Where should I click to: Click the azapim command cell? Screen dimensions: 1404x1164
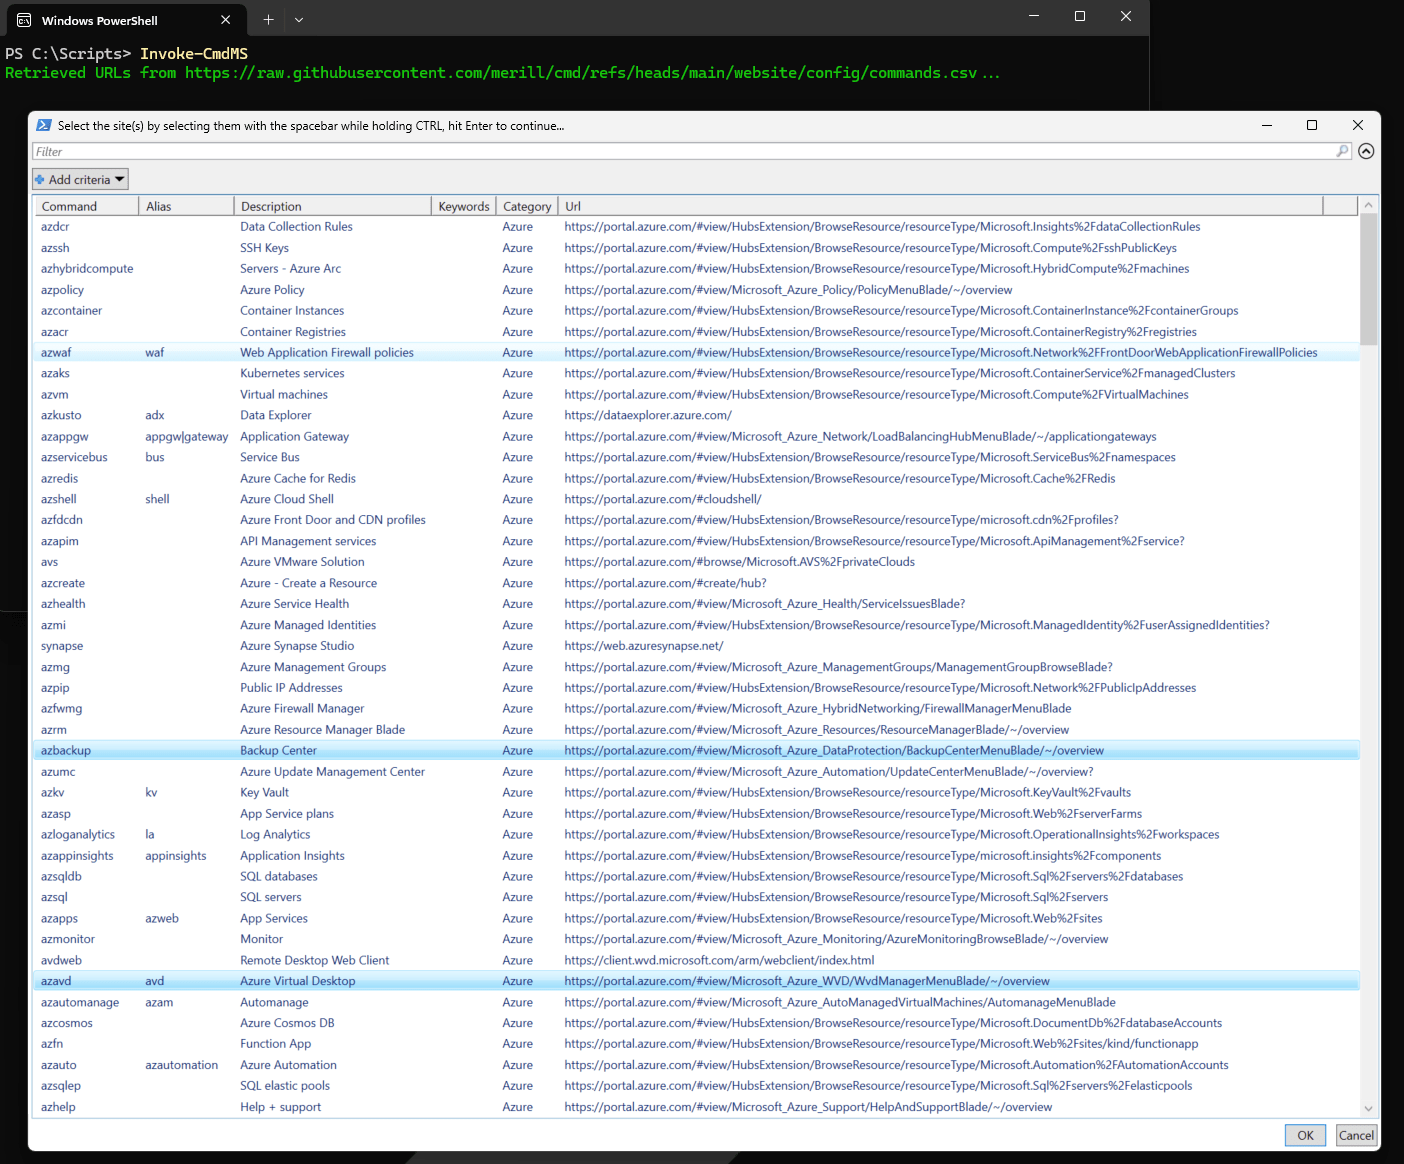coord(60,541)
